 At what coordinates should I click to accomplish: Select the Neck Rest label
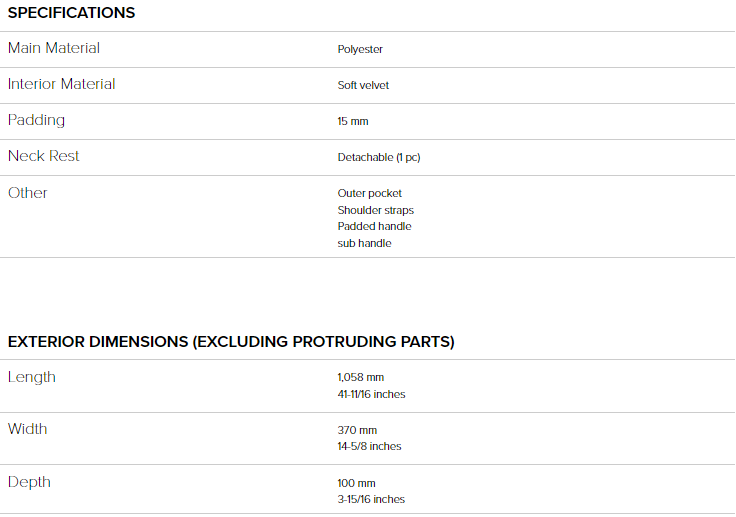44,156
